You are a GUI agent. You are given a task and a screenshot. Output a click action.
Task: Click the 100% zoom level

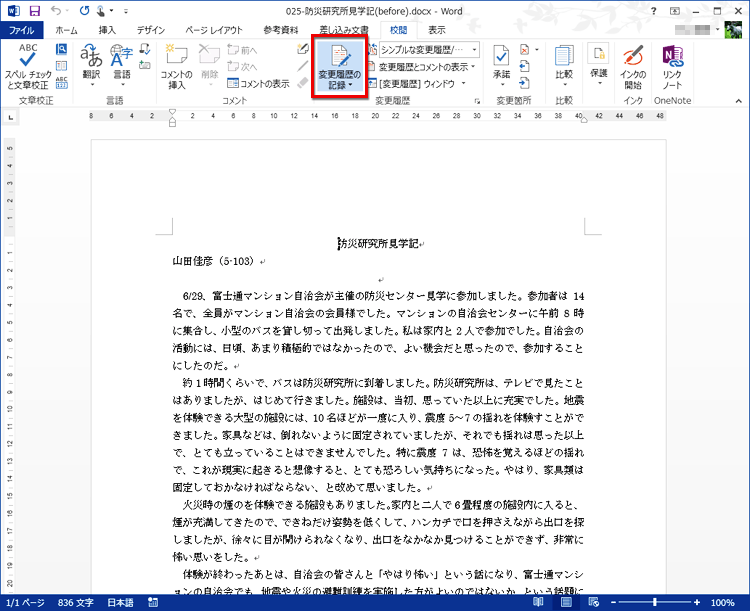point(722,602)
